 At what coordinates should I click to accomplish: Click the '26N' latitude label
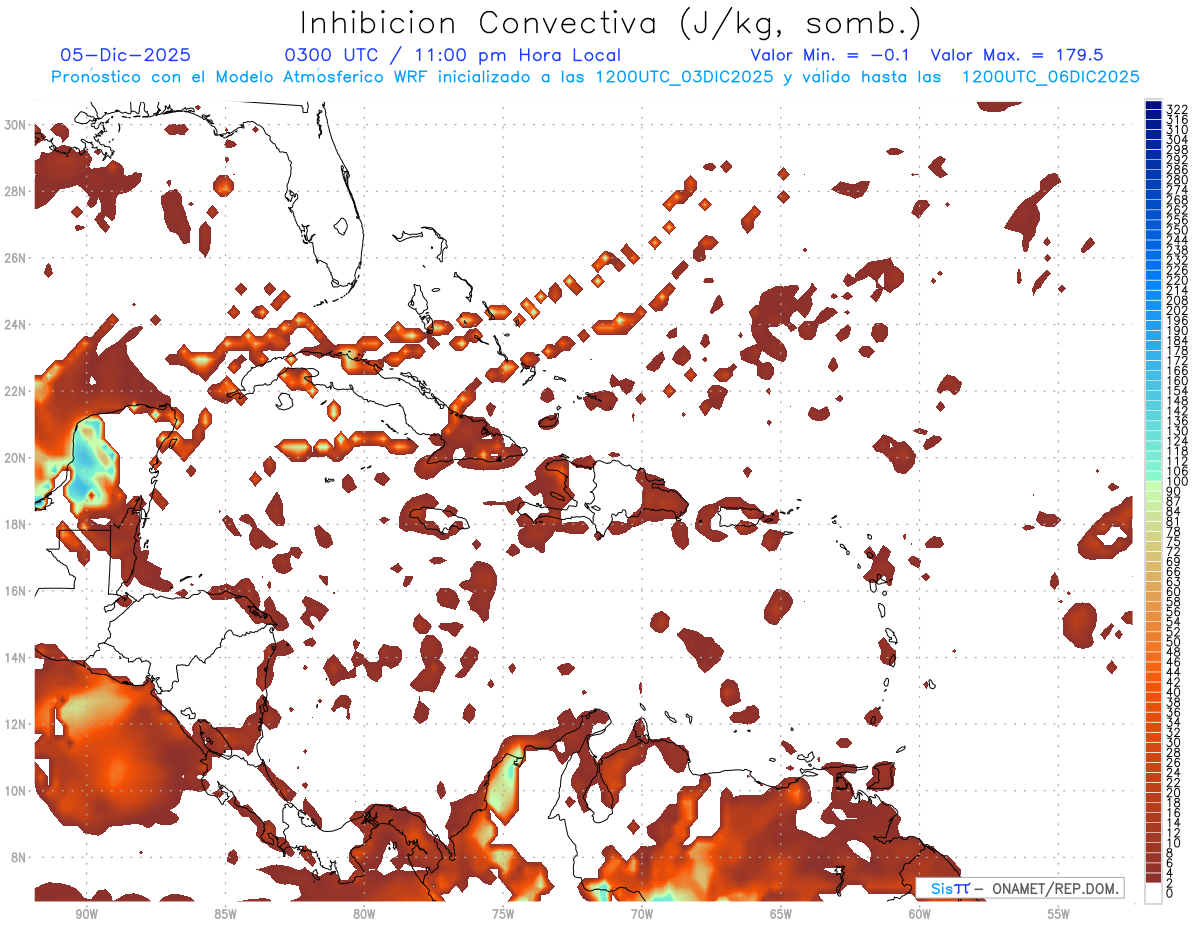15,258
